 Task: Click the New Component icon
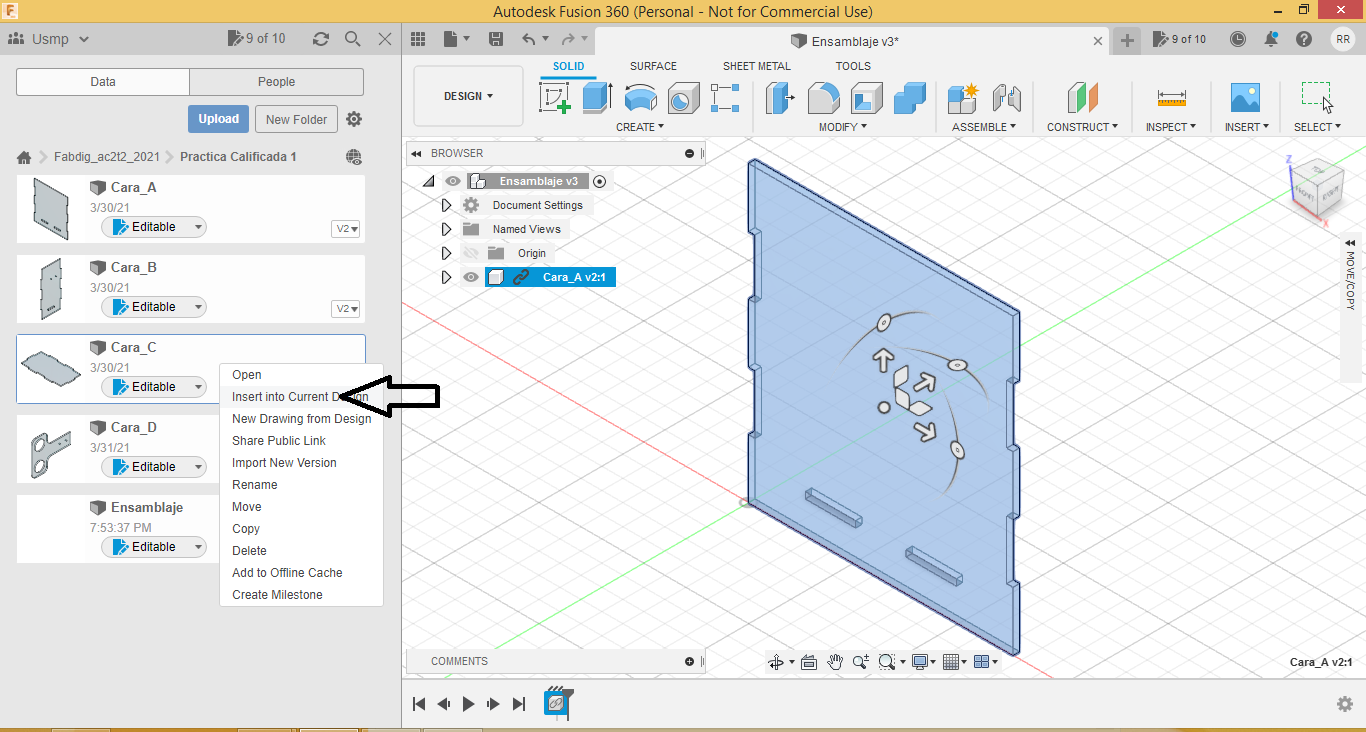[963, 98]
